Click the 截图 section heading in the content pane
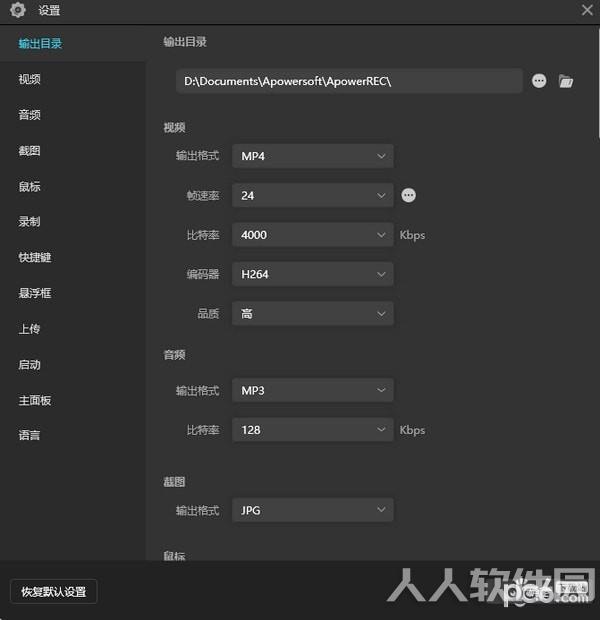The width and height of the screenshot is (600, 620). [174, 482]
